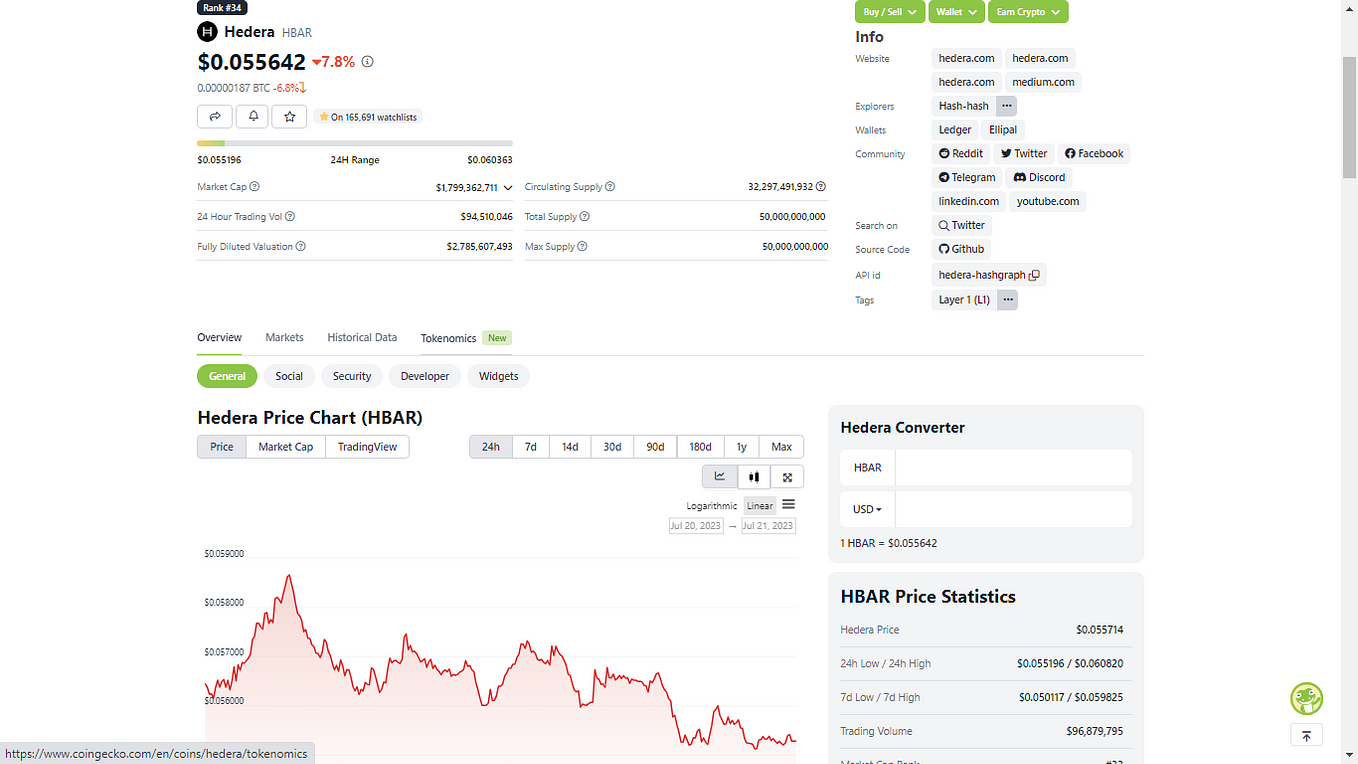Click the share arrow icon button

(x=215, y=117)
